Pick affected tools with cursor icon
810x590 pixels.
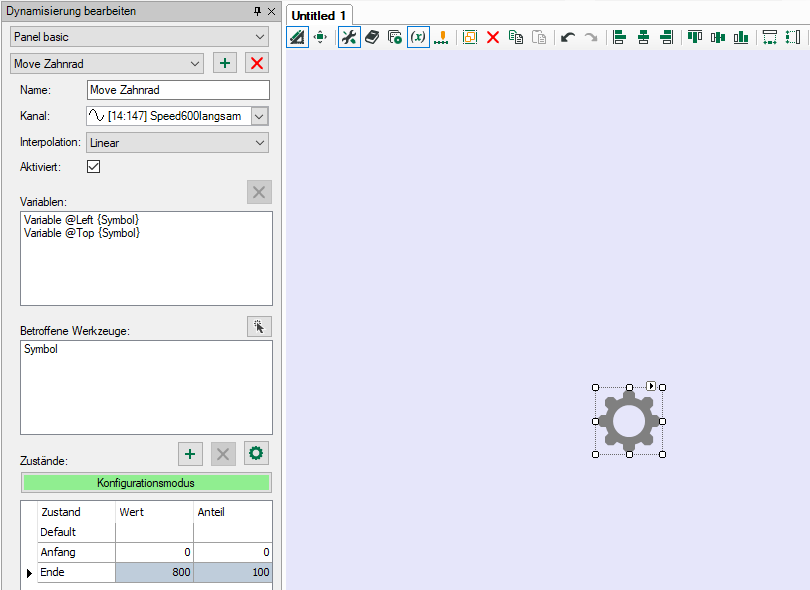(x=259, y=327)
